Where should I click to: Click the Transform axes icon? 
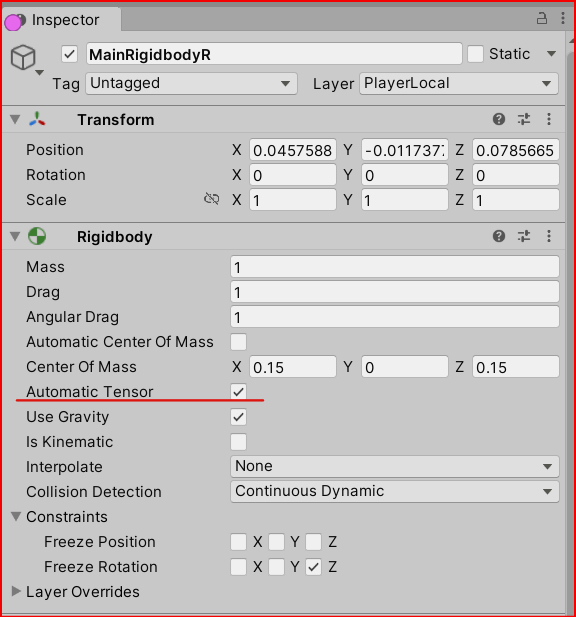(x=37, y=119)
